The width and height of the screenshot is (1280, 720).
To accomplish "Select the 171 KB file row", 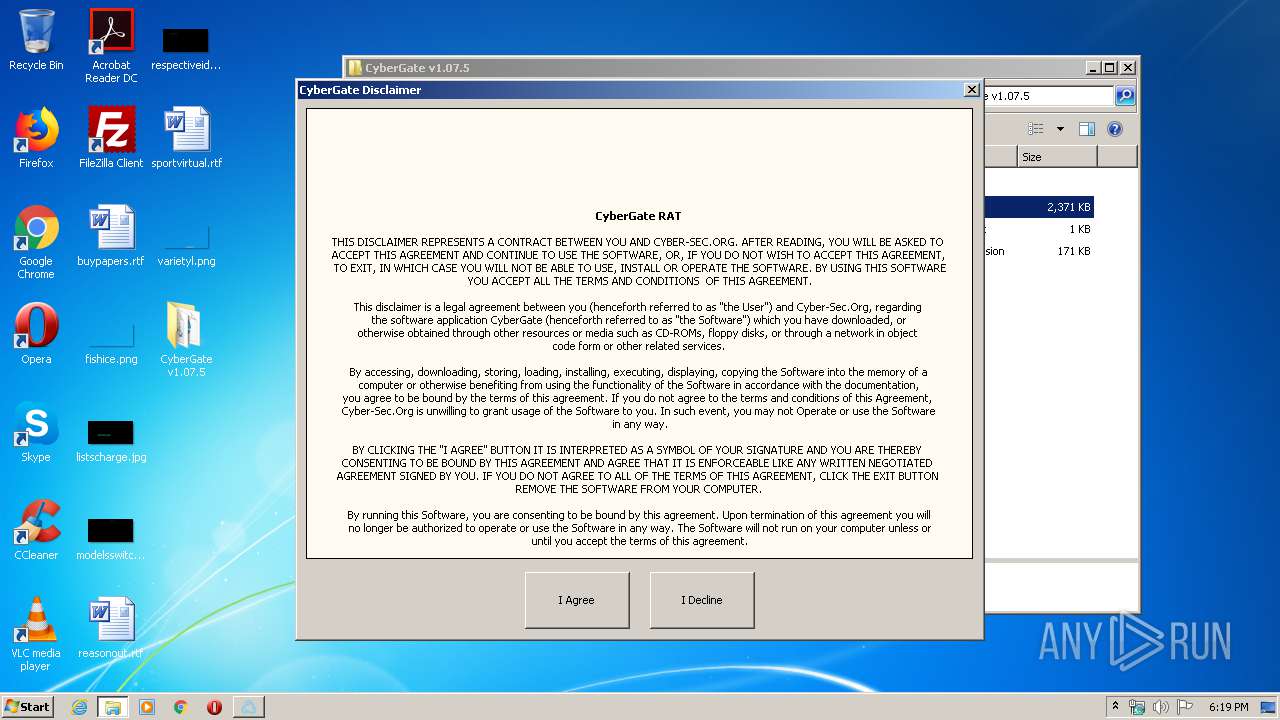I will pyautogui.click(x=1039, y=251).
